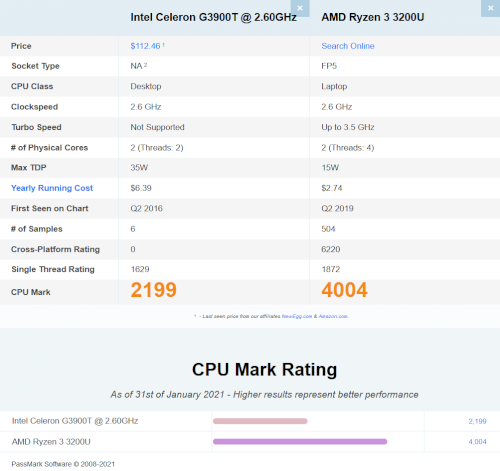Viewport: 500px width, 471px height.
Task: Select Intel Celeron G3900T chart row label
Action: [x=75, y=421]
